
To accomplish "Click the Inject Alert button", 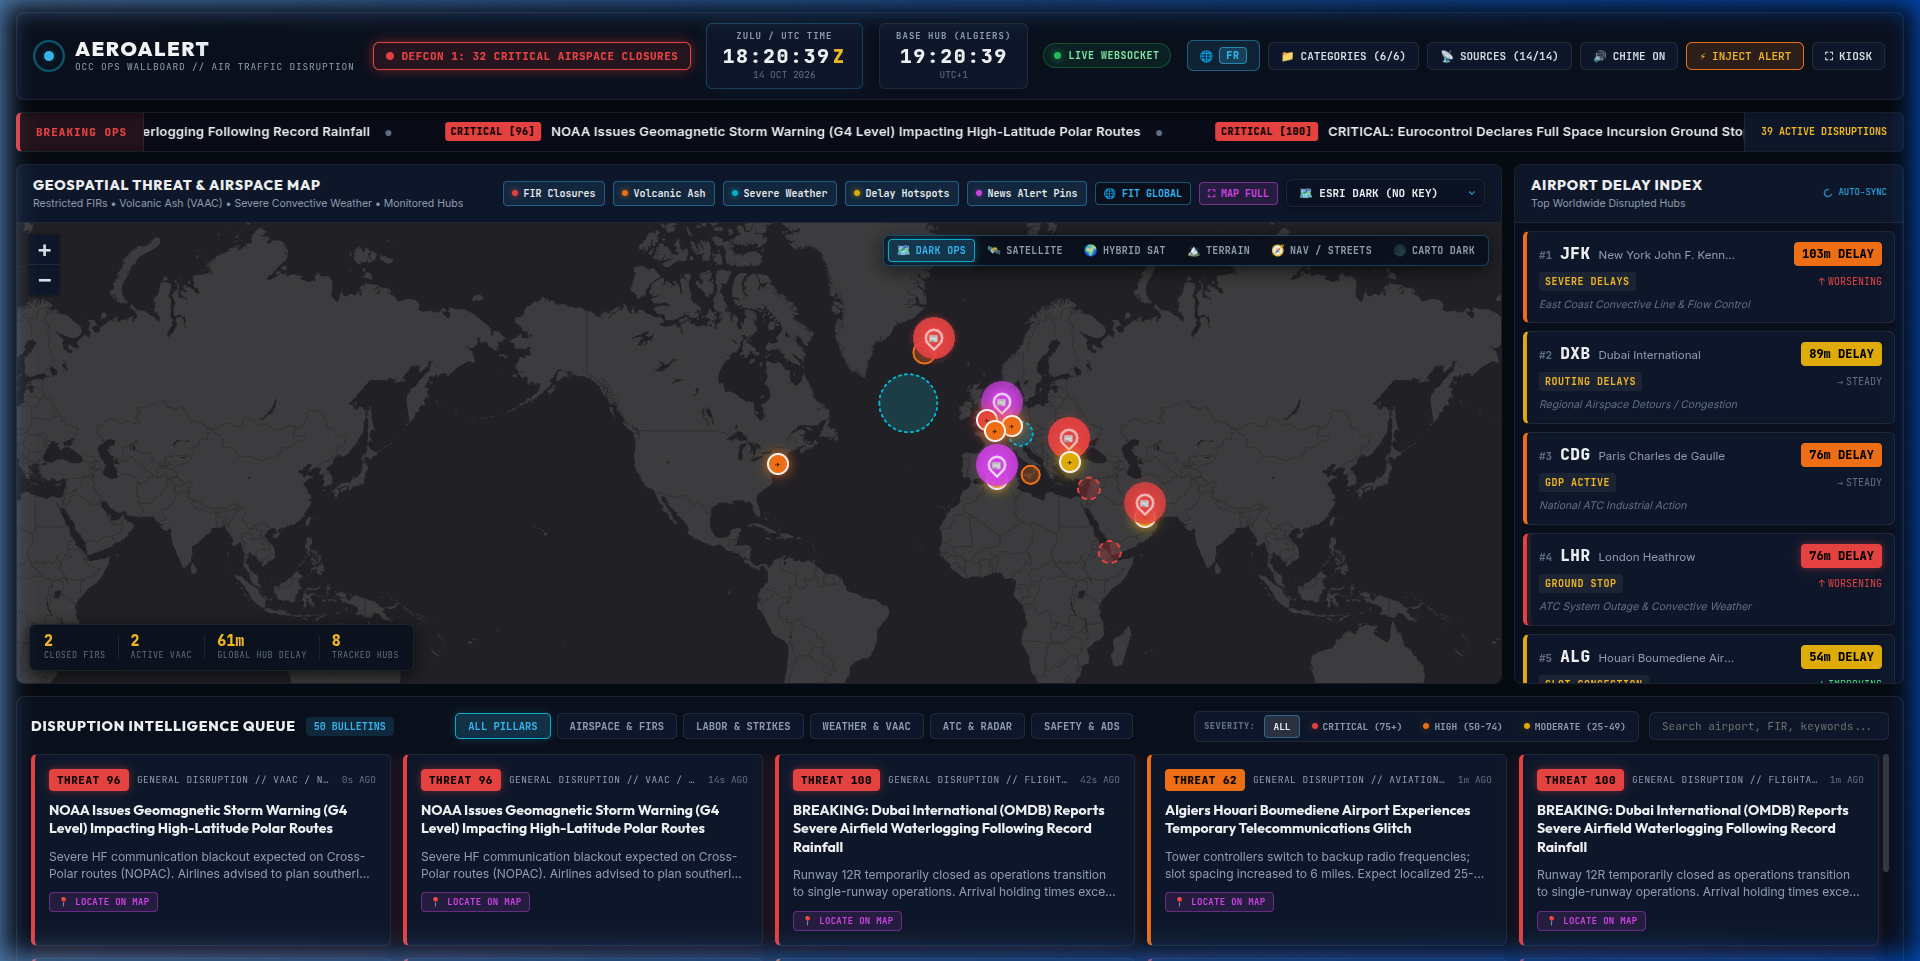I will pyautogui.click(x=1745, y=56).
